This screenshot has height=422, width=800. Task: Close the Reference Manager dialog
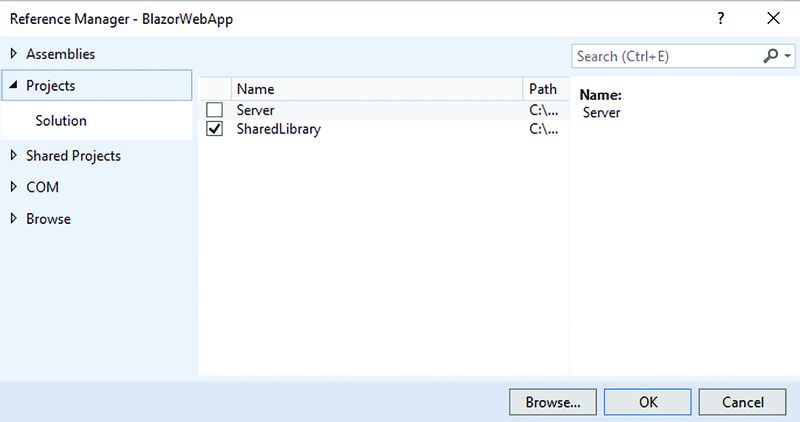point(773,18)
